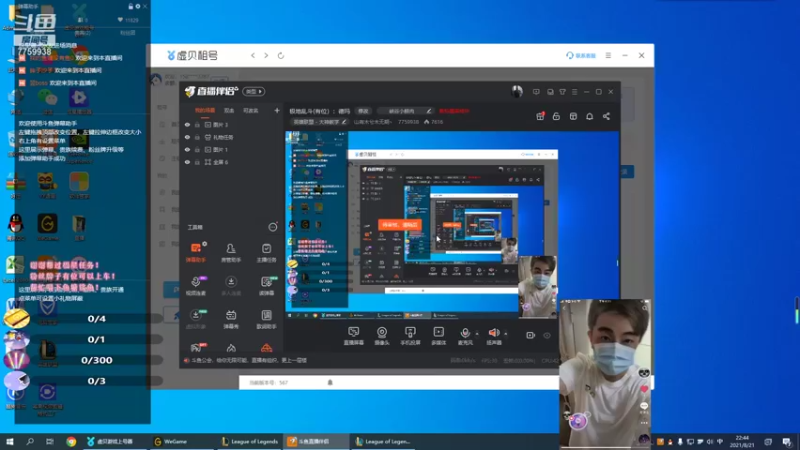800x450 pixels.
Task: Switch to the third scene tab
Action: click(x=251, y=110)
